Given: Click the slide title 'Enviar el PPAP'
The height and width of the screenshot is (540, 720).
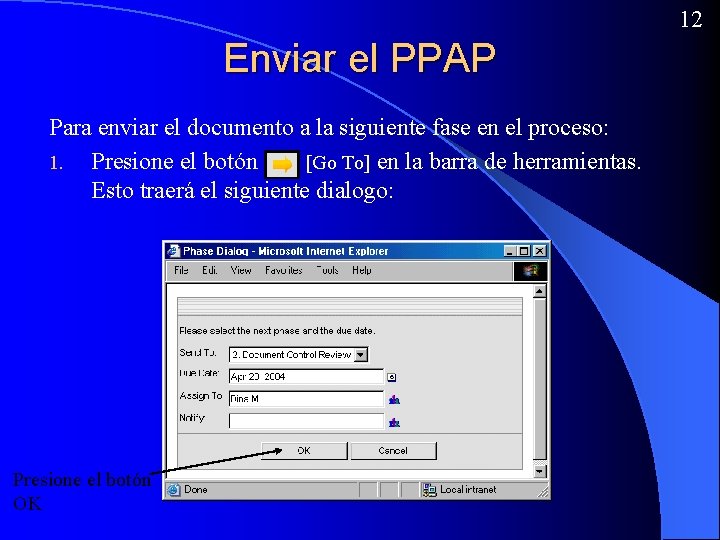Looking at the screenshot, I should tap(360, 58).
